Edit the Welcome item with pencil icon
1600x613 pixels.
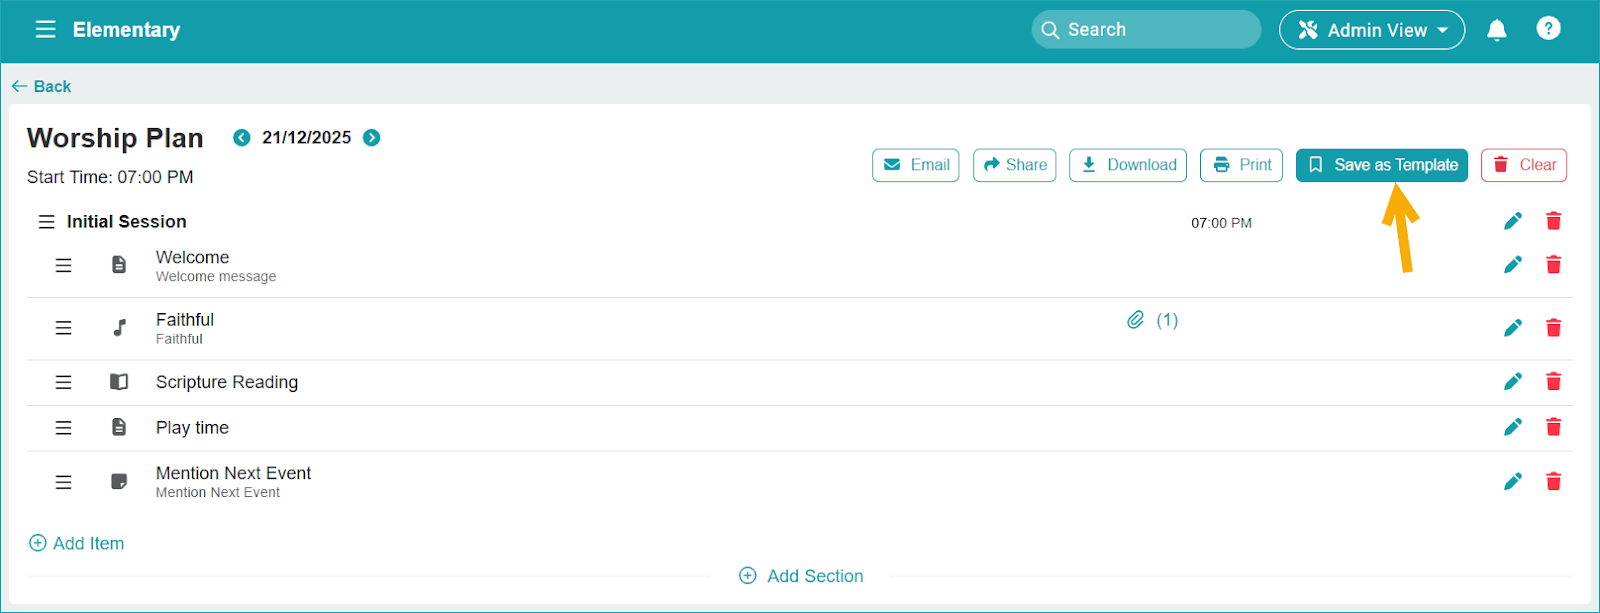[x=1512, y=265]
